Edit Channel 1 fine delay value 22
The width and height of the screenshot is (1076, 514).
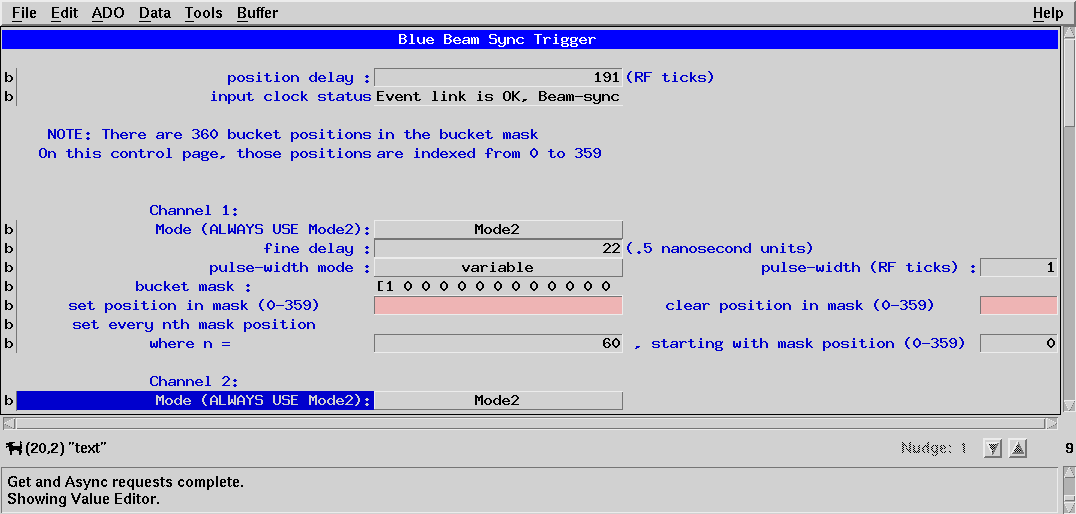pos(498,248)
